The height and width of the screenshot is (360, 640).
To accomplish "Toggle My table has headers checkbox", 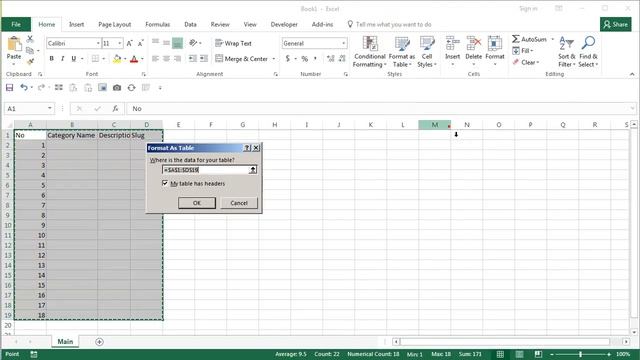I will (x=165, y=183).
